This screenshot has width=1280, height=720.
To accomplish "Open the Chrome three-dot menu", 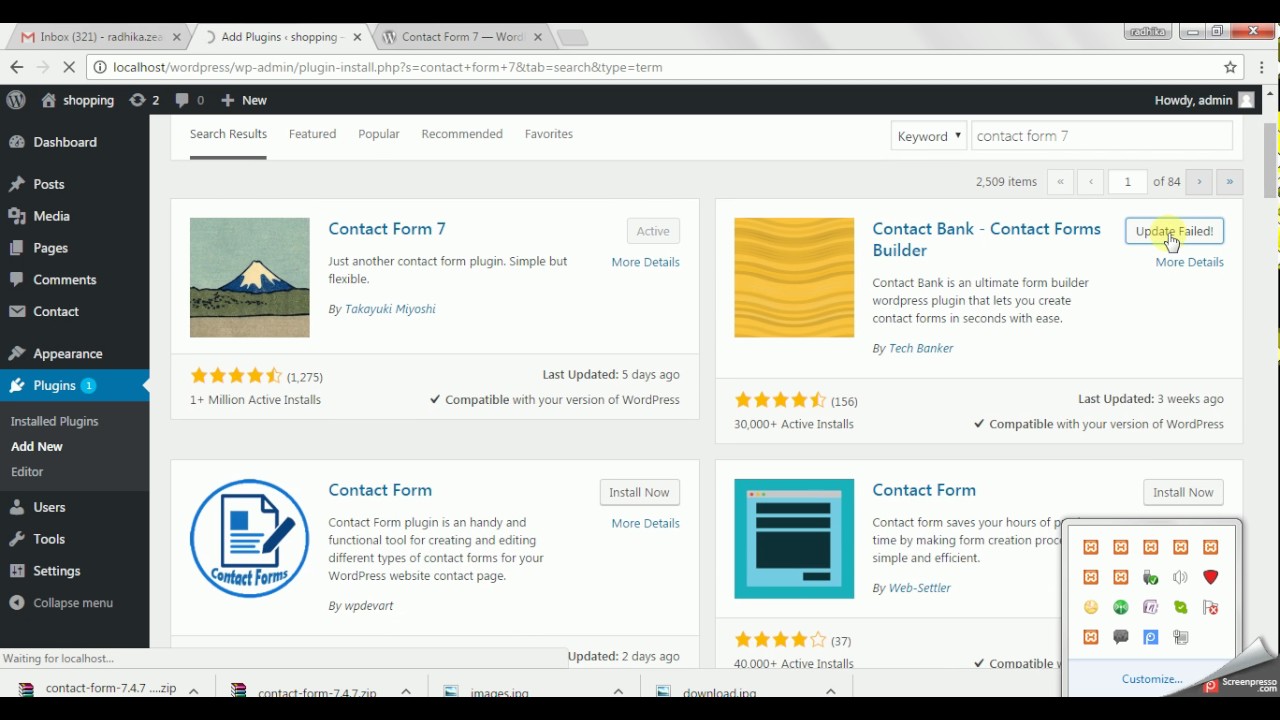I will click(x=1263, y=67).
